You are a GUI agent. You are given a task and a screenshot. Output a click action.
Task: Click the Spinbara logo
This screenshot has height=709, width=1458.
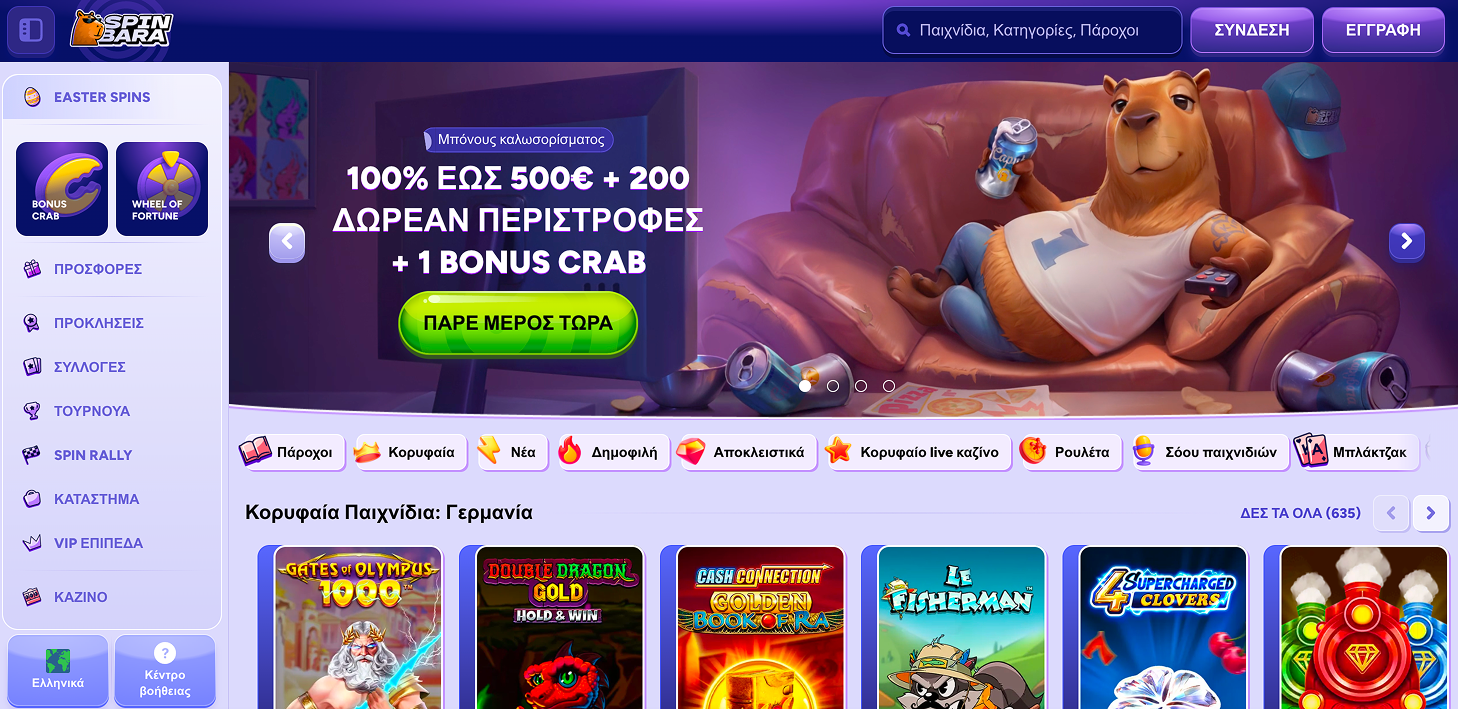point(121,30)
